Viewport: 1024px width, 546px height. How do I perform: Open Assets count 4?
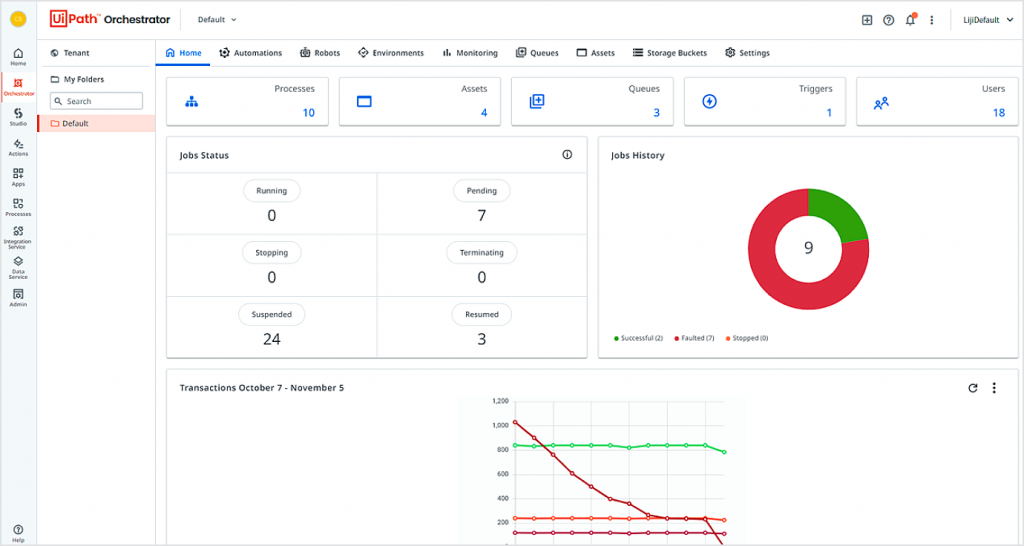point(484,112)
